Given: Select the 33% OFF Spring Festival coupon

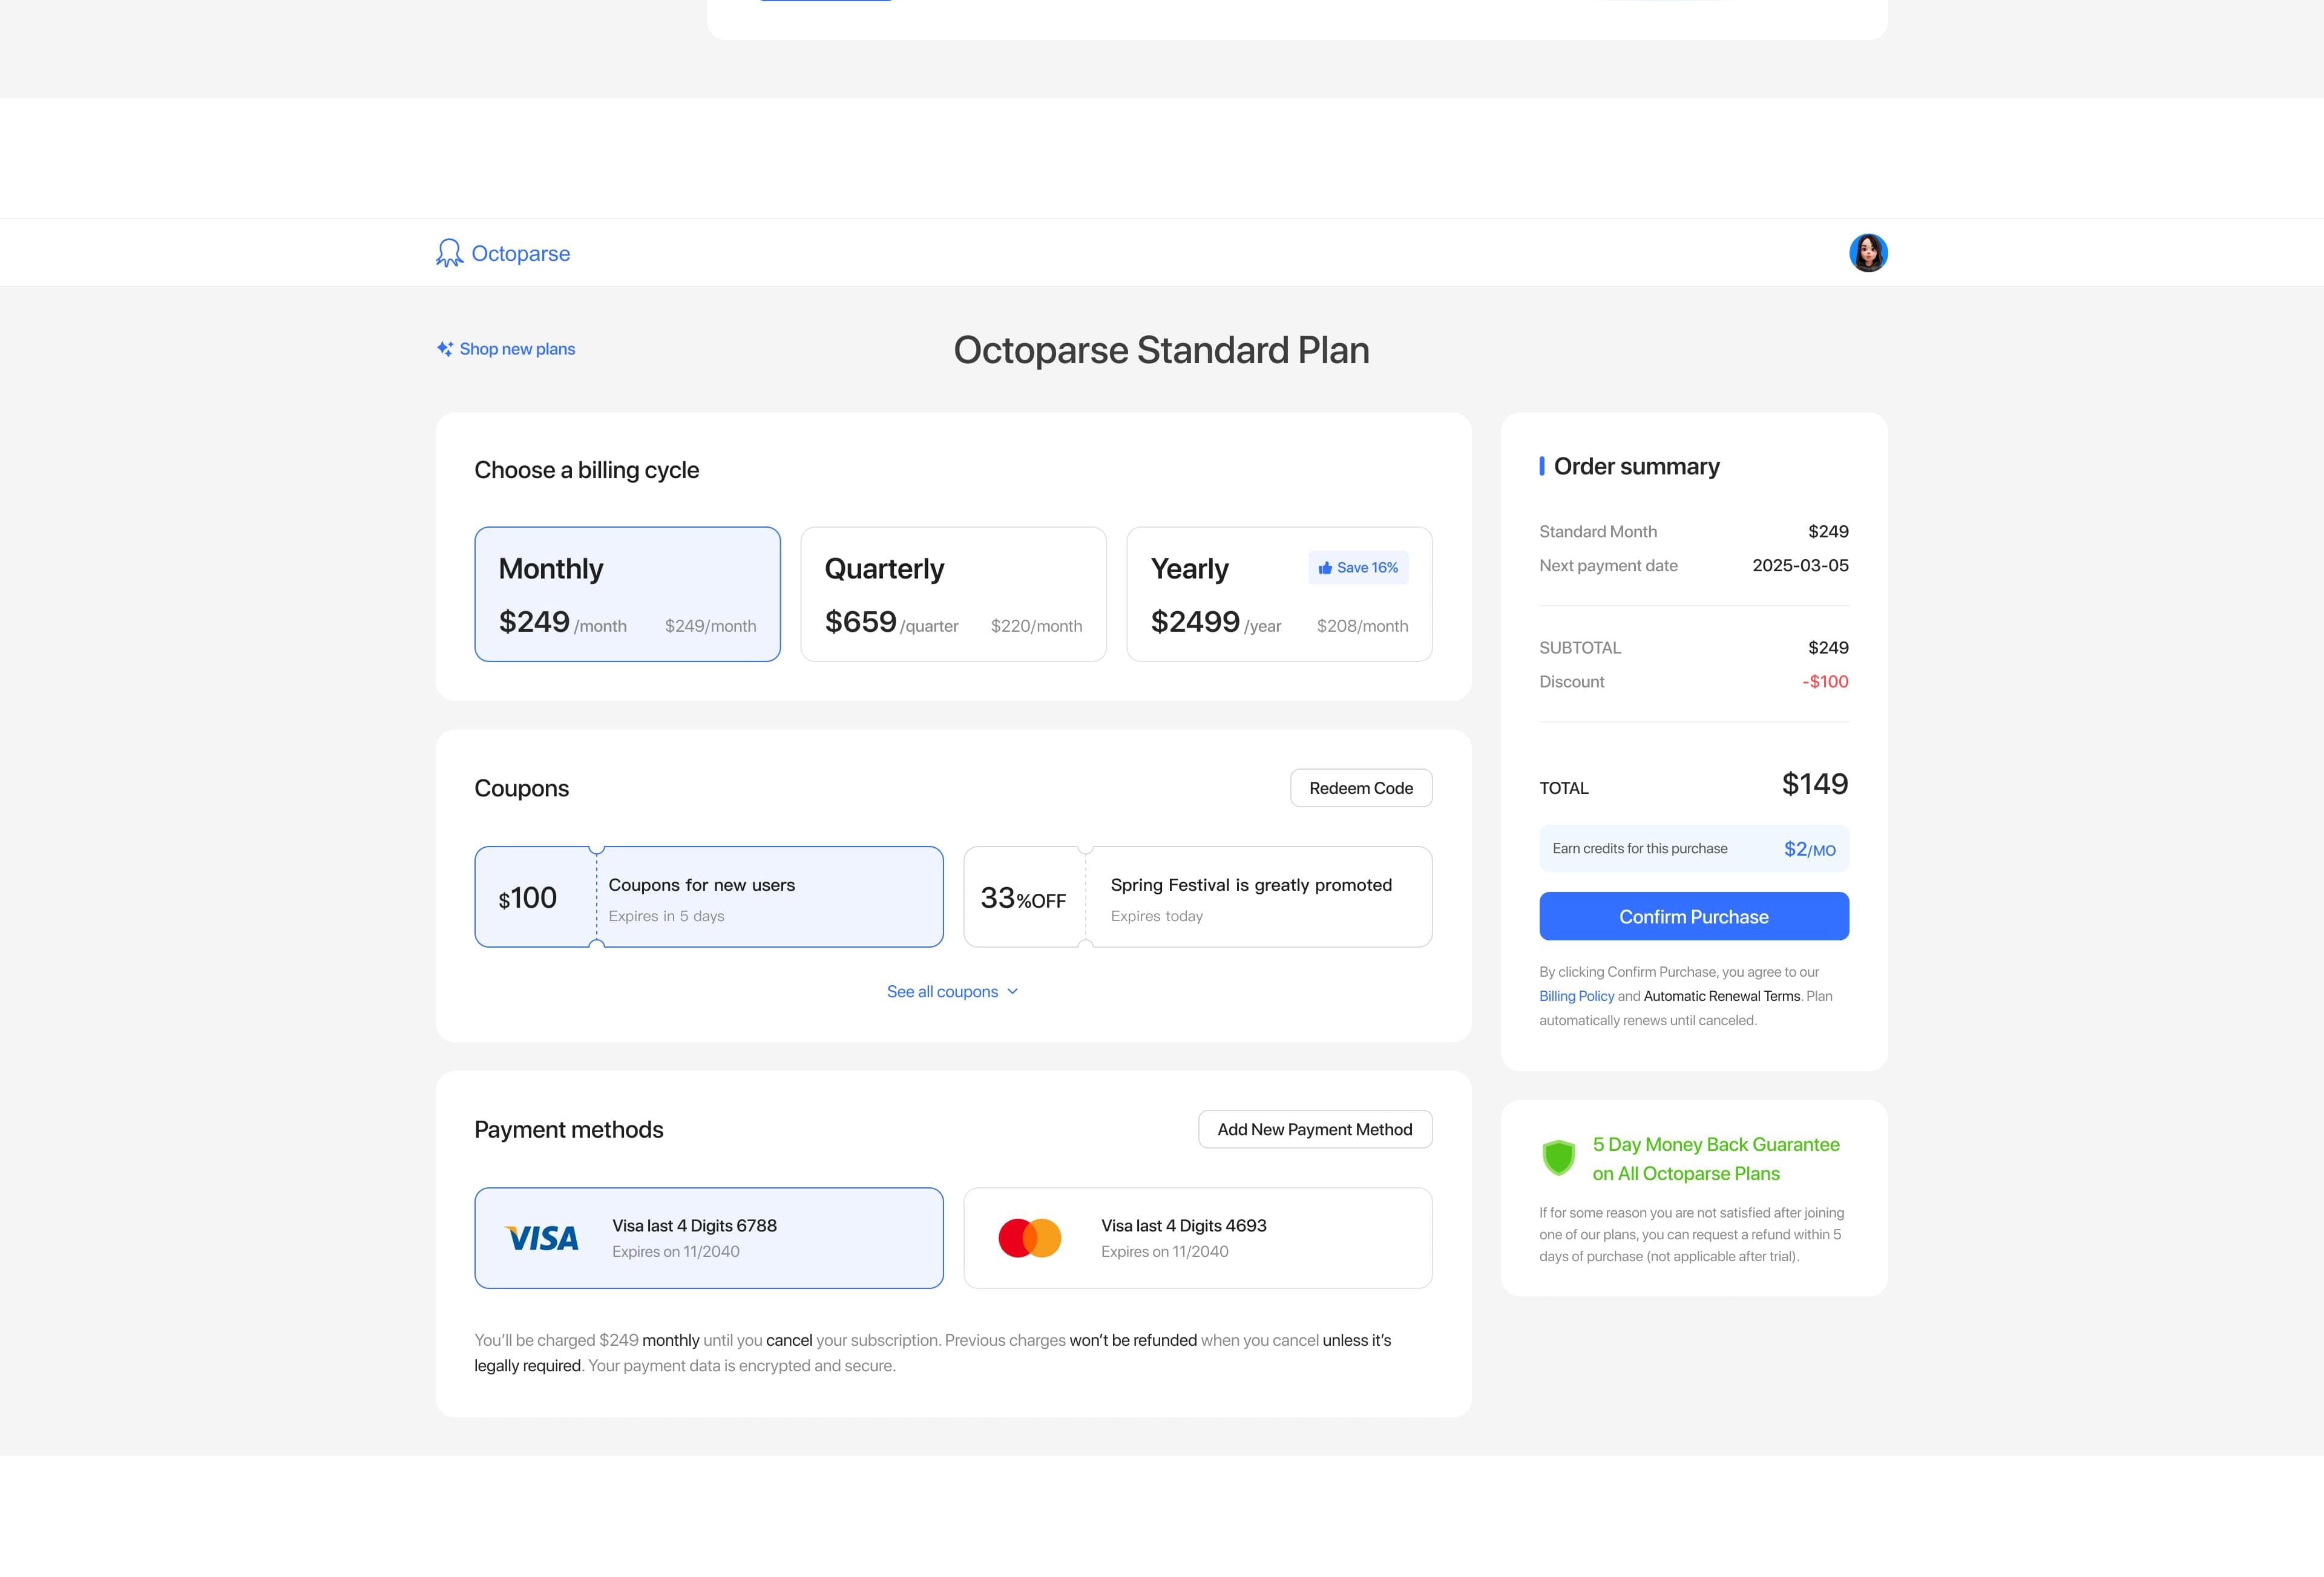Looking at the screenshot, I should tap(1198, 897).
